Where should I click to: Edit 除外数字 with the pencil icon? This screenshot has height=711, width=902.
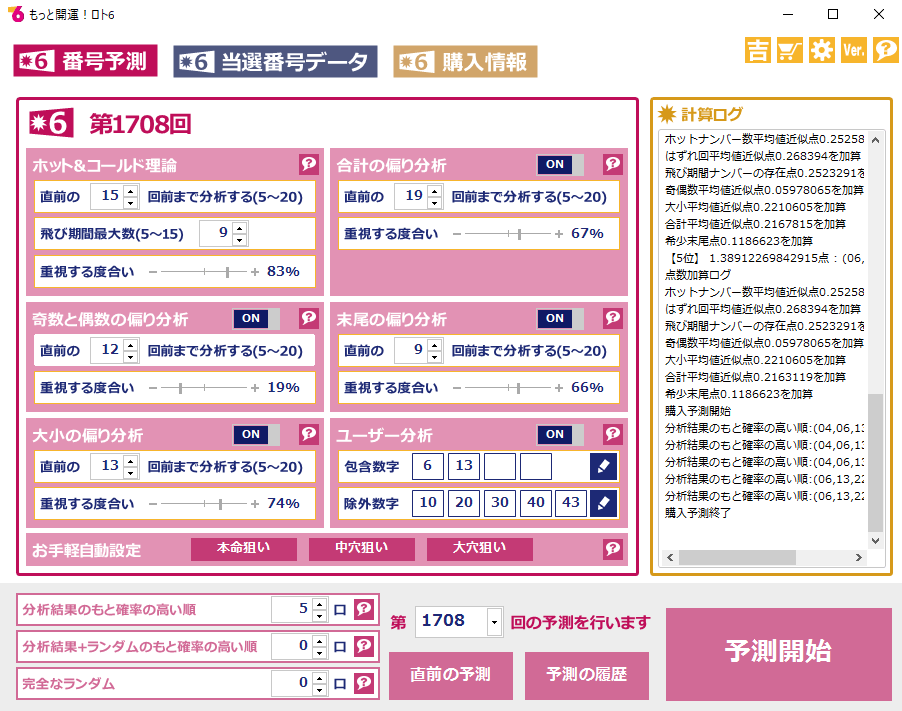coord(603,502)
